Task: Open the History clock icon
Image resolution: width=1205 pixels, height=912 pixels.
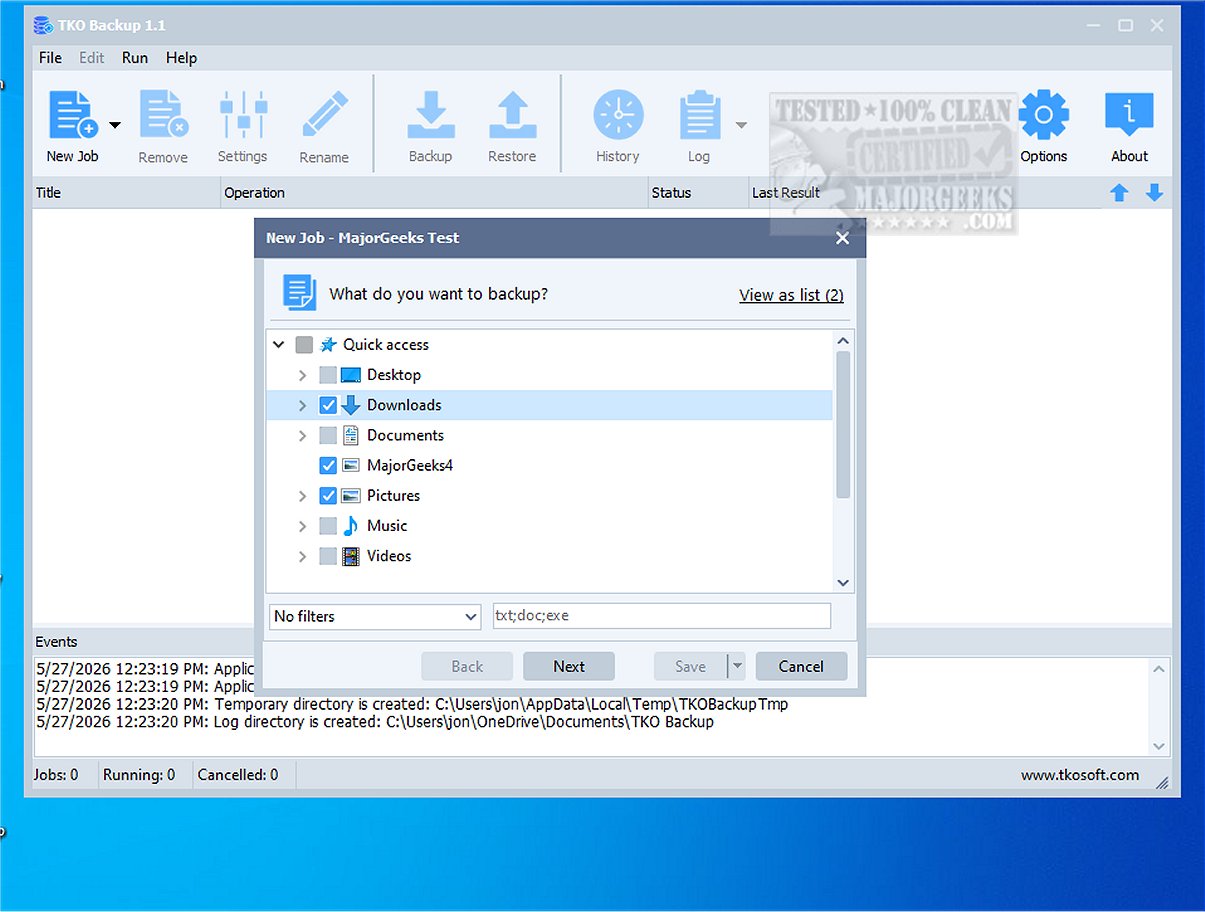Action: pos(618,114)
